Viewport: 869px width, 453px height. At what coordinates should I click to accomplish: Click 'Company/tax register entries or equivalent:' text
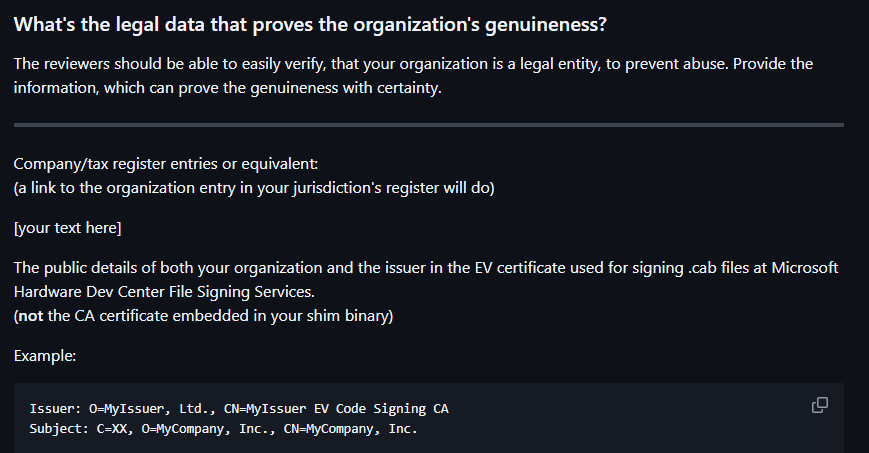coord(165,164)
